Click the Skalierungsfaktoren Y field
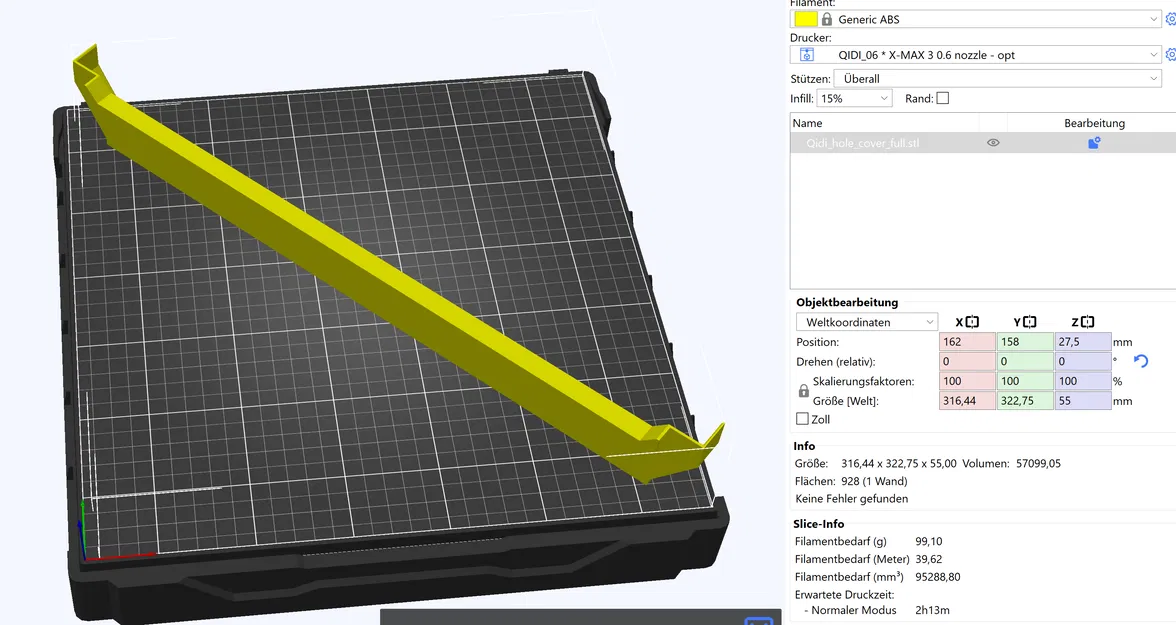Viewport: 1176px width, 625px height. pos(1024,381)
